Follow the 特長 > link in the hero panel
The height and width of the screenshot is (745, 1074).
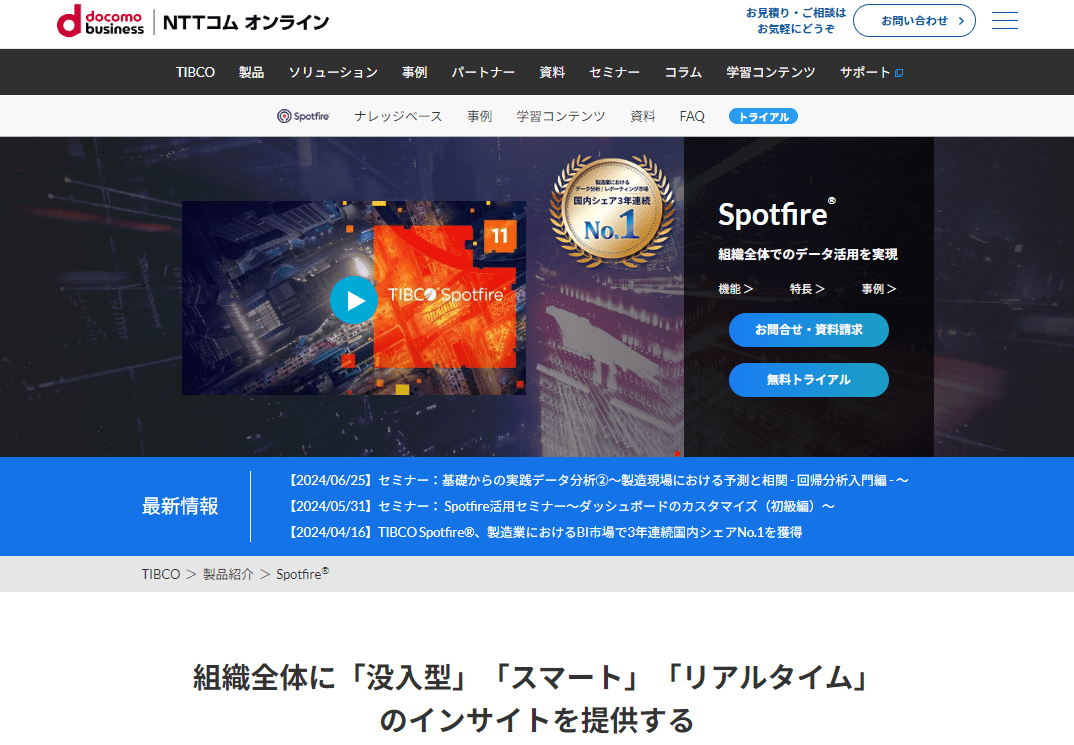807,289
